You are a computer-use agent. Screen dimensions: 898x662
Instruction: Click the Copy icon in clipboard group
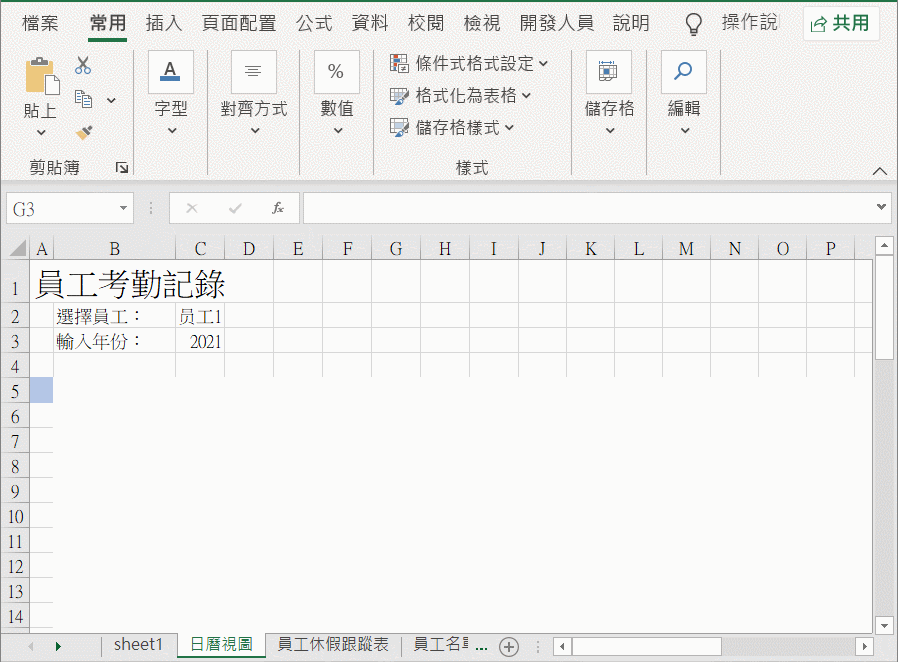tap(84, 99)
